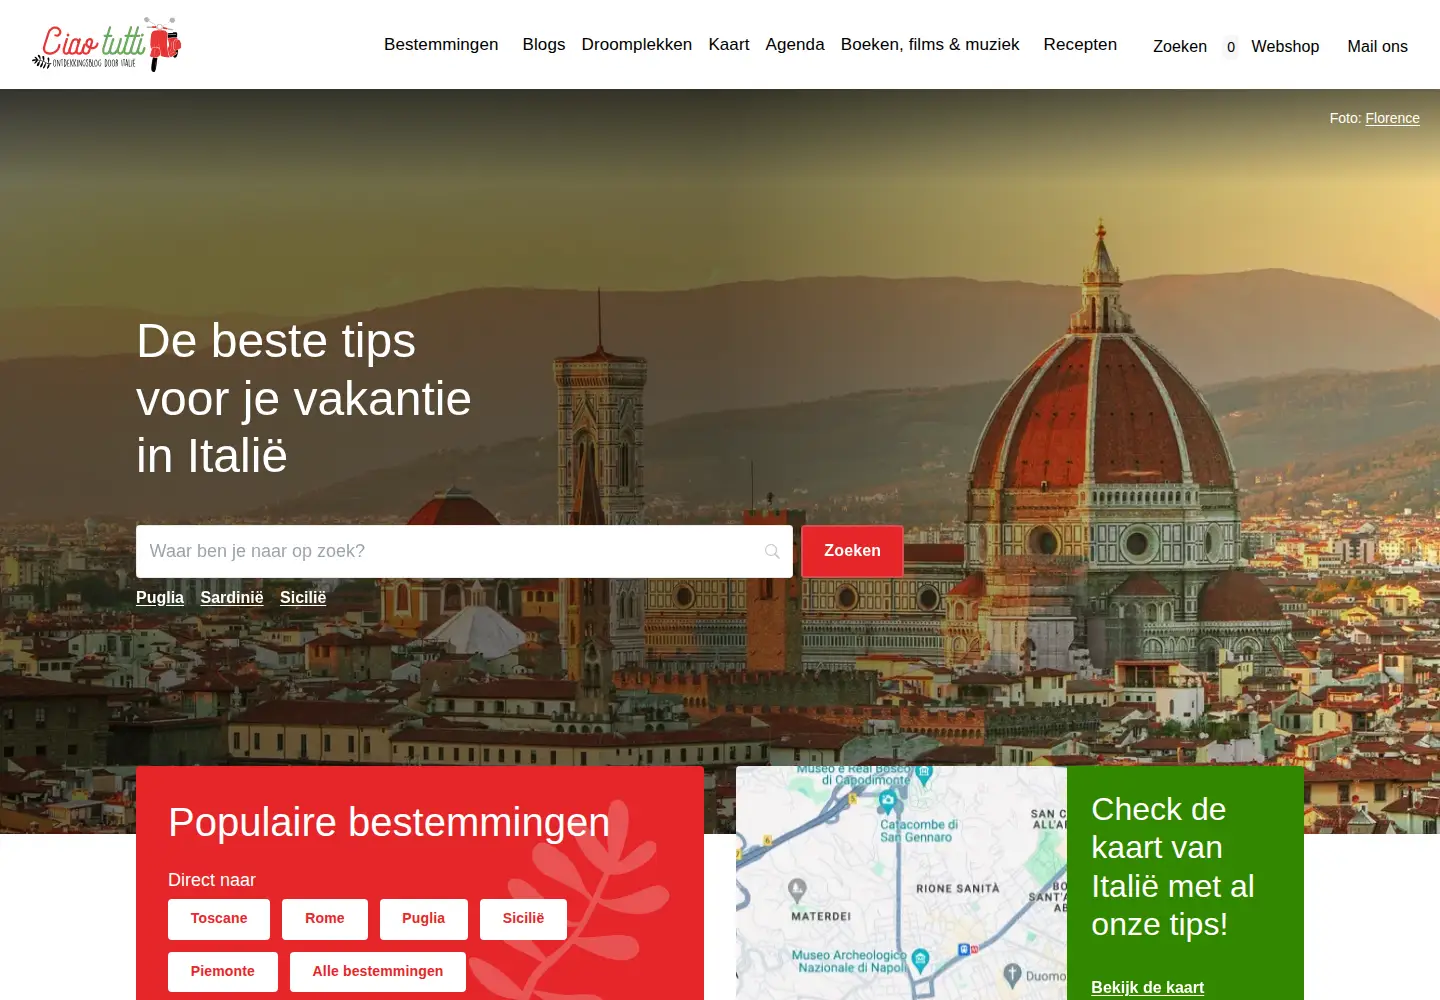Open the Sicilië quick link under search

303,597
